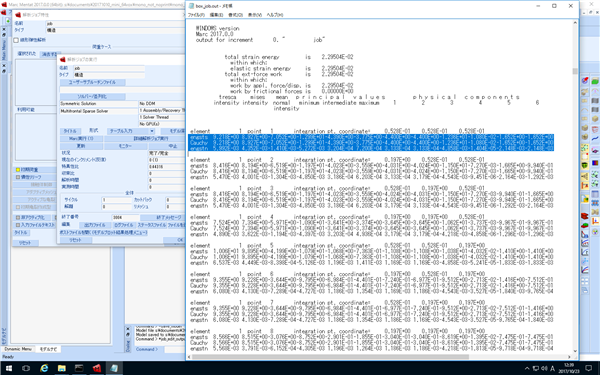Click the 名前 field in job properties dialog
Screen dimensions: 600x375
(x=115, y=24)
